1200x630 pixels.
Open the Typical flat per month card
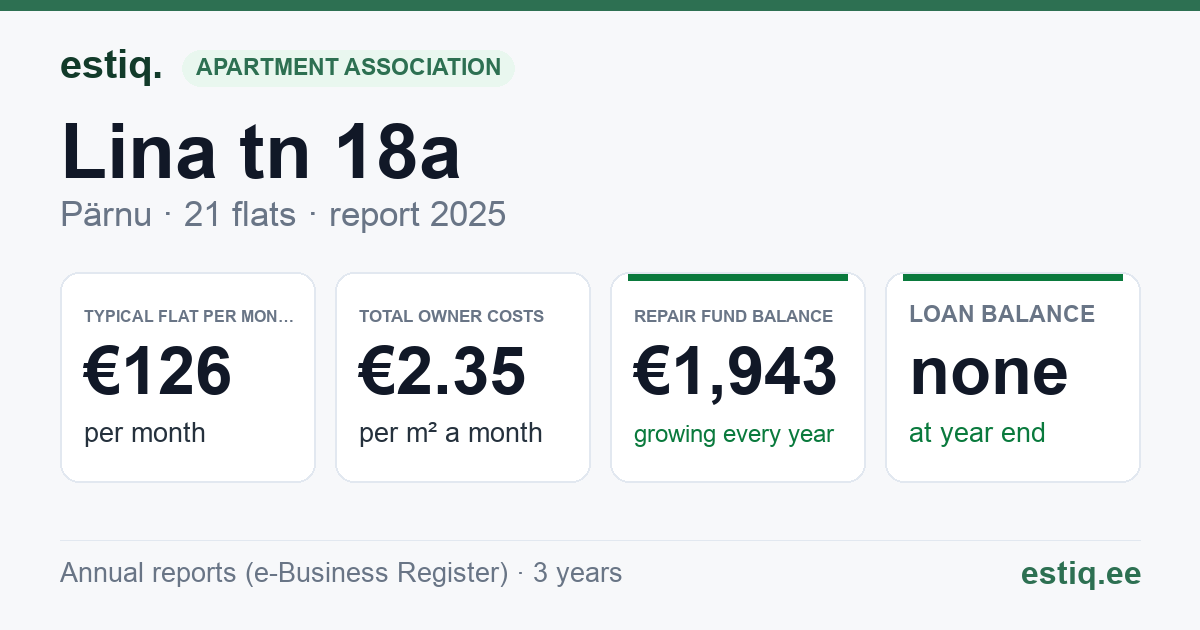188,377
